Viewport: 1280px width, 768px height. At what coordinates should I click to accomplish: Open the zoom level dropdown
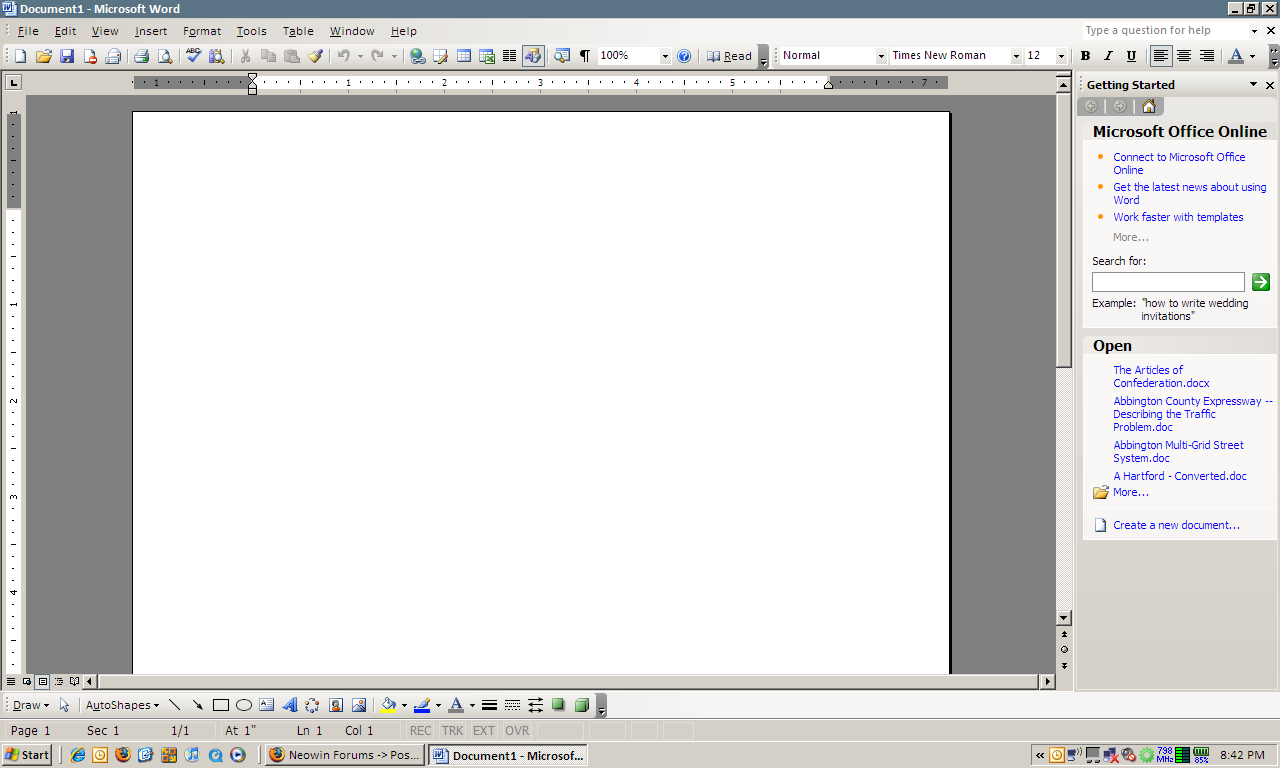[664, 56]
